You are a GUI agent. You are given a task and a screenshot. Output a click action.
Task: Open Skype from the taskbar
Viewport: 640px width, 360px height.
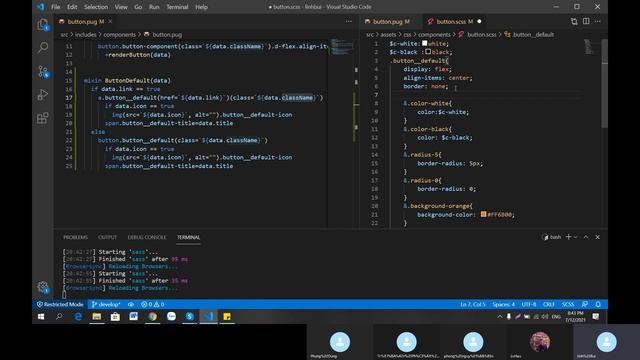[190, 316]
